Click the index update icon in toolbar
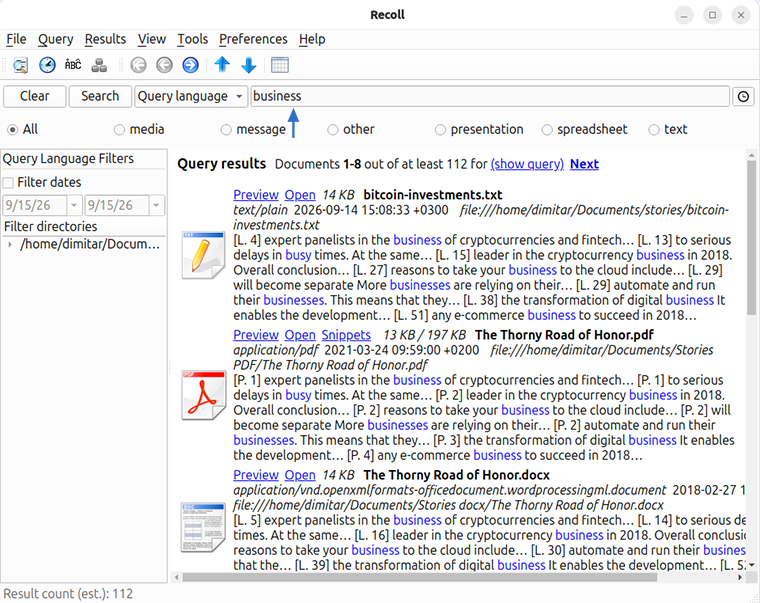 point(99,65)
